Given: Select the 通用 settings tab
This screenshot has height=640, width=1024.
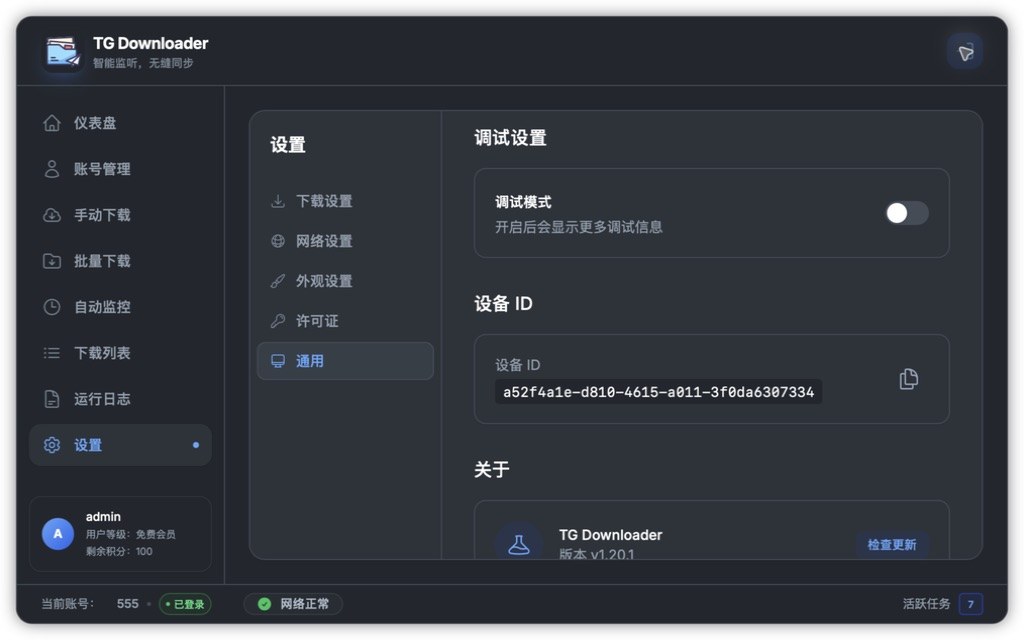Looking at the screenshot, I should (x=345, y=361).
